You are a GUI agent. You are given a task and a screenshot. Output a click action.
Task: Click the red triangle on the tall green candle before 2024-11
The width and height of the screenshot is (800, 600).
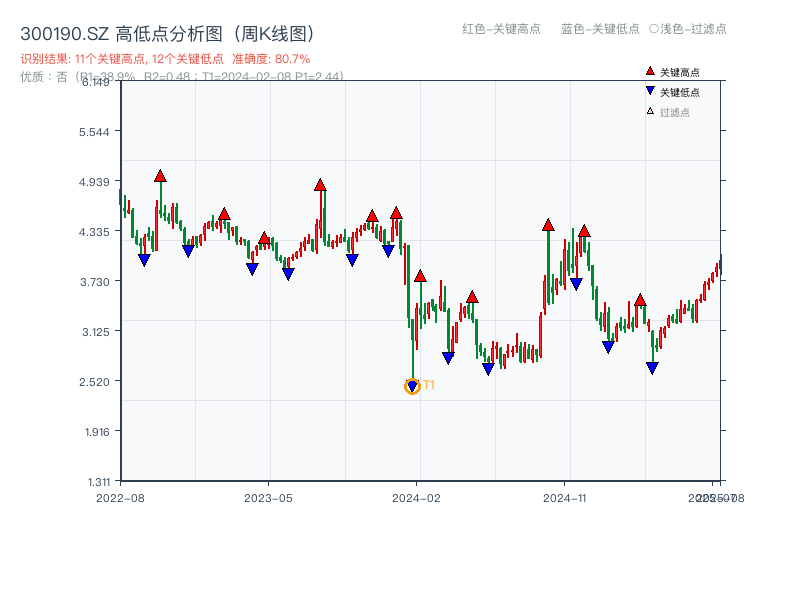548,224
